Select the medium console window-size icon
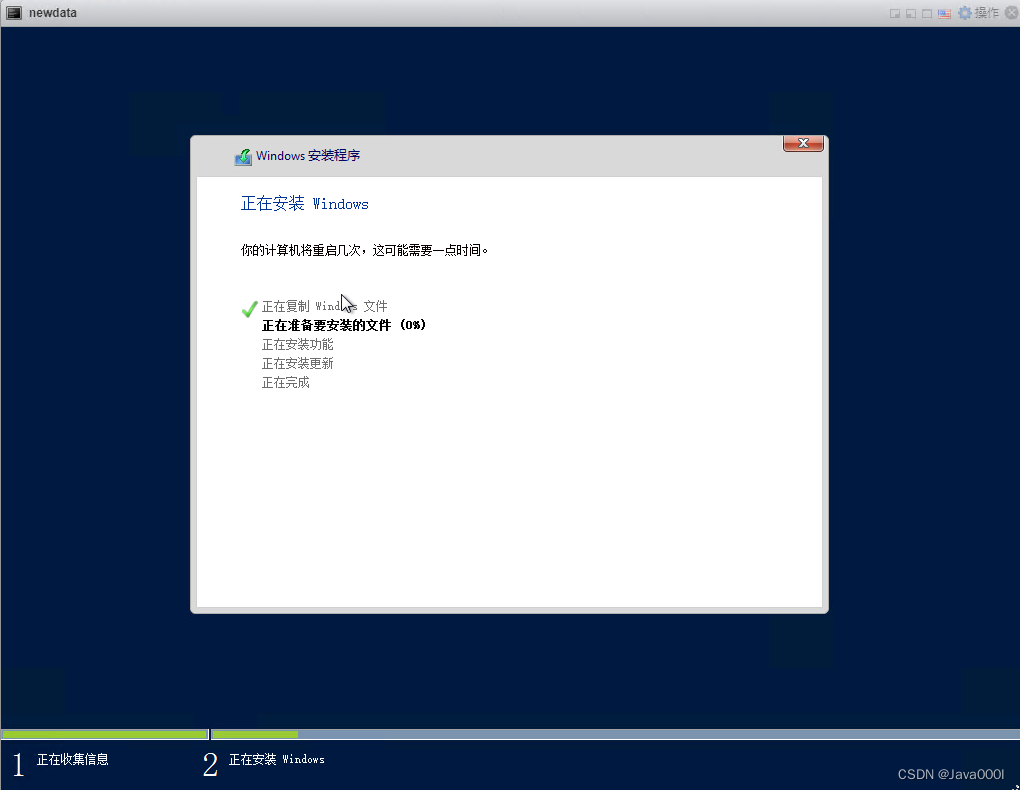The width and height of the screenshot is (1020, 790). click(911, 13)
